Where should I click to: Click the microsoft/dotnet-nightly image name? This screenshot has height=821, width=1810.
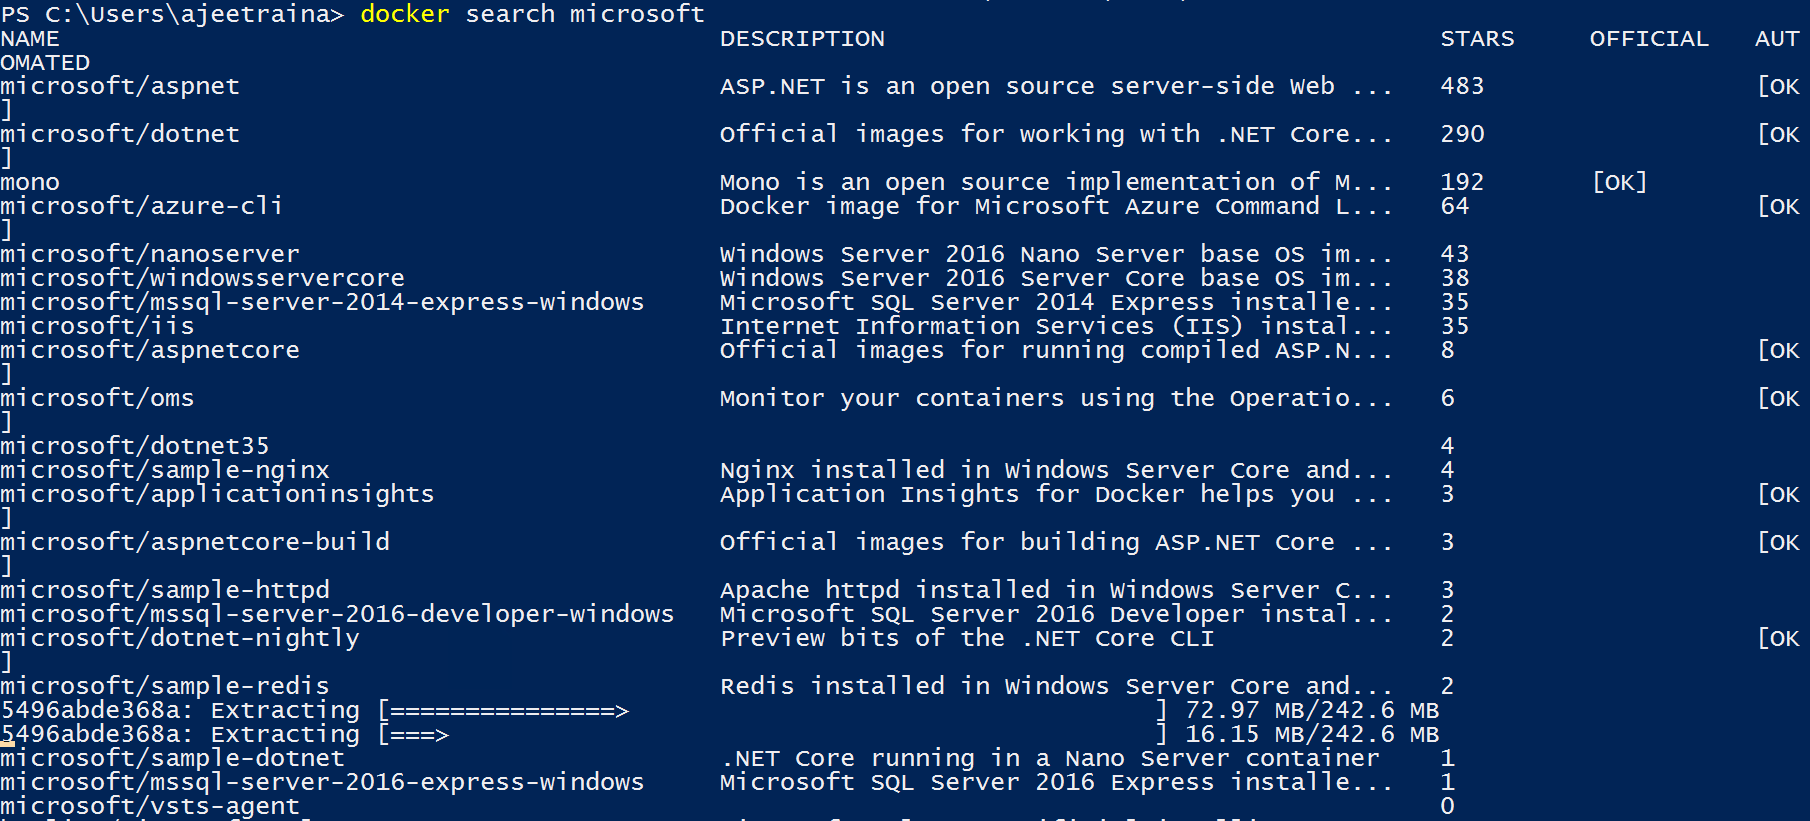[180, 639]
